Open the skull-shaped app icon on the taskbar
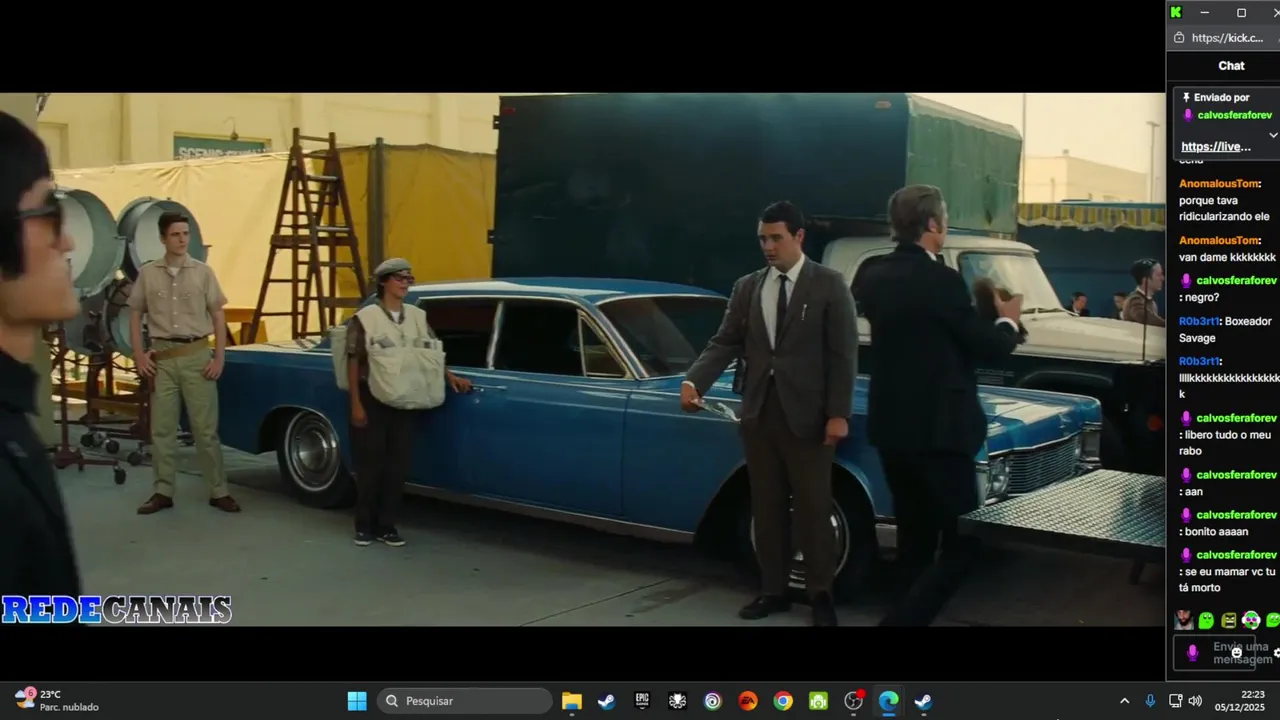Screen dimensions: 1280x720 [x=677, y=701]
